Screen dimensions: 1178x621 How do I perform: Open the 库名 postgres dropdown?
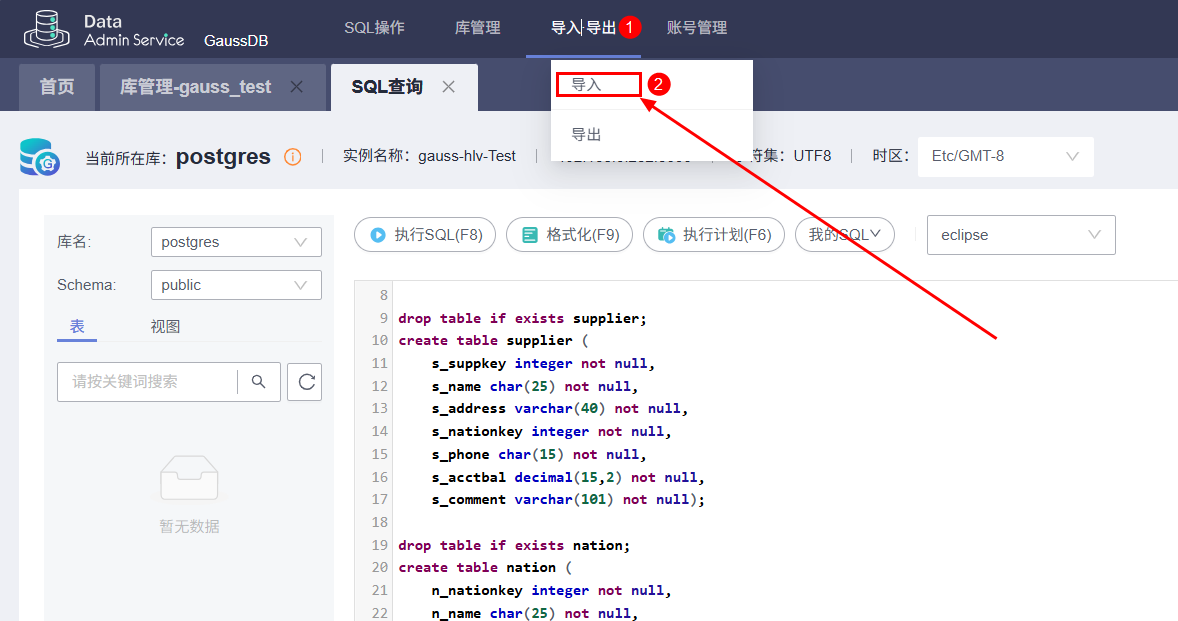point(235,242)
